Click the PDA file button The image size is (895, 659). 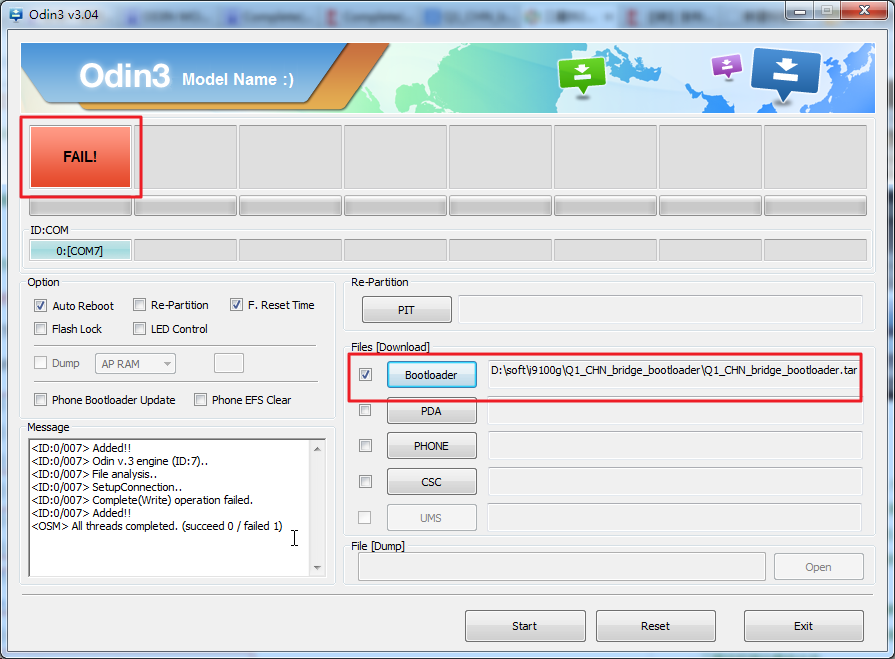point(432,411)
